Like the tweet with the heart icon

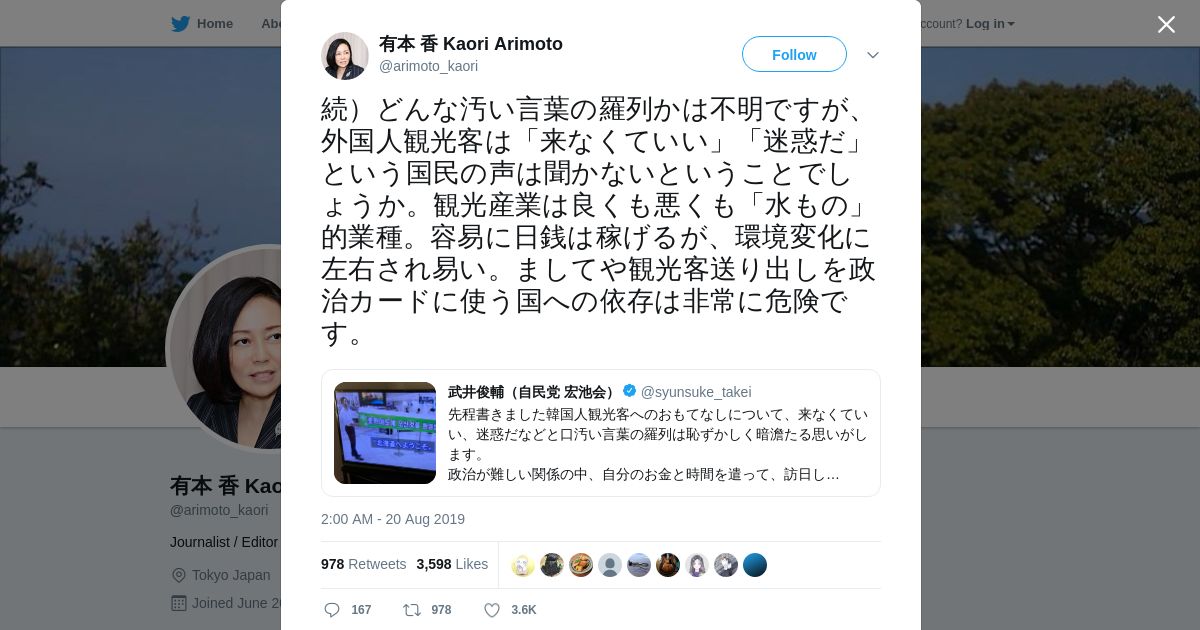(x=491, y=610)
